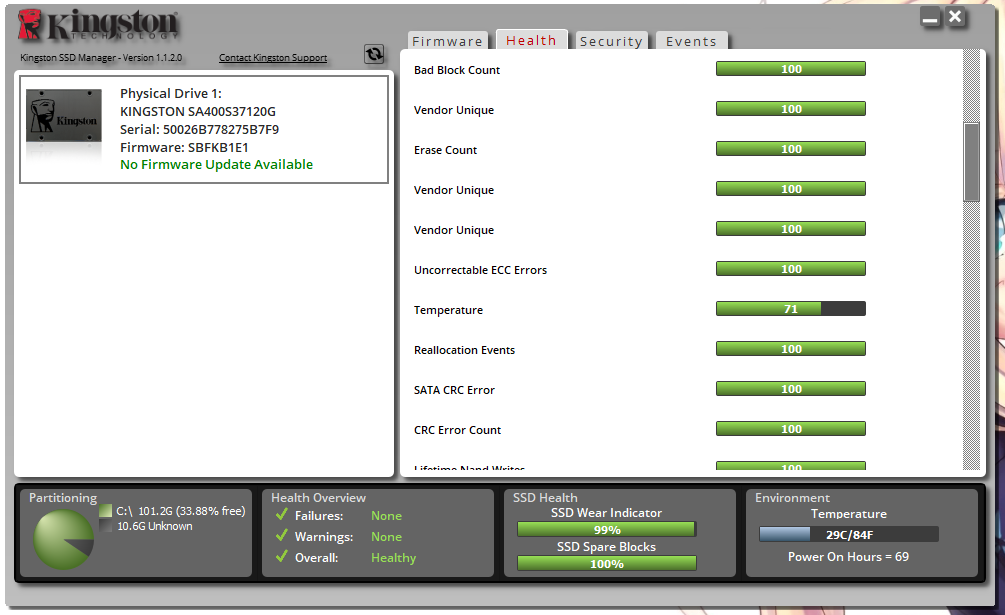Screen dimensions: 1005x615
Task: Click the Erase Count label
Action: click(445, 150)
